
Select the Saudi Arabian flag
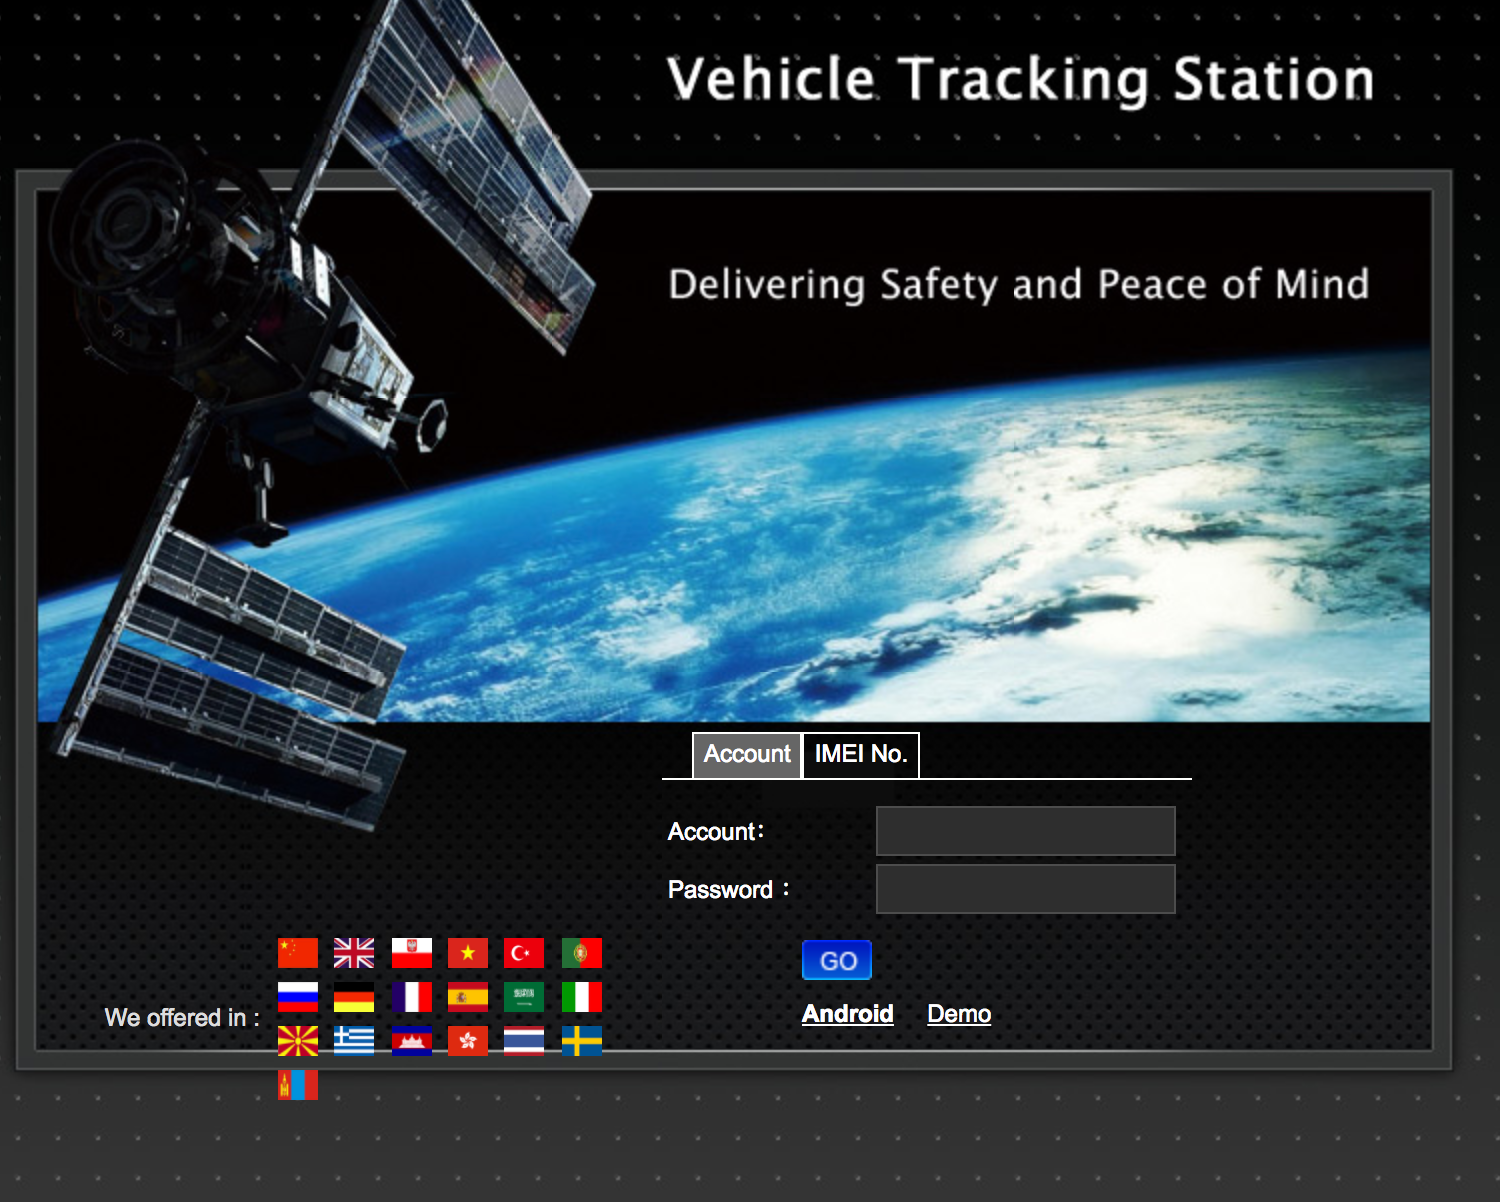point(523,997)
